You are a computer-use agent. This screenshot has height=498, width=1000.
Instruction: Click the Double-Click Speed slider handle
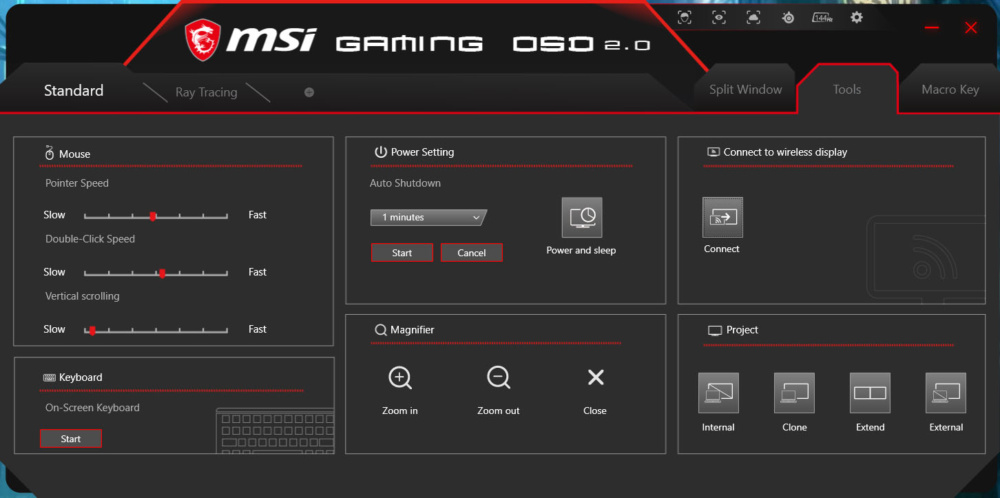pyautogui.click(x=162, y=273)
